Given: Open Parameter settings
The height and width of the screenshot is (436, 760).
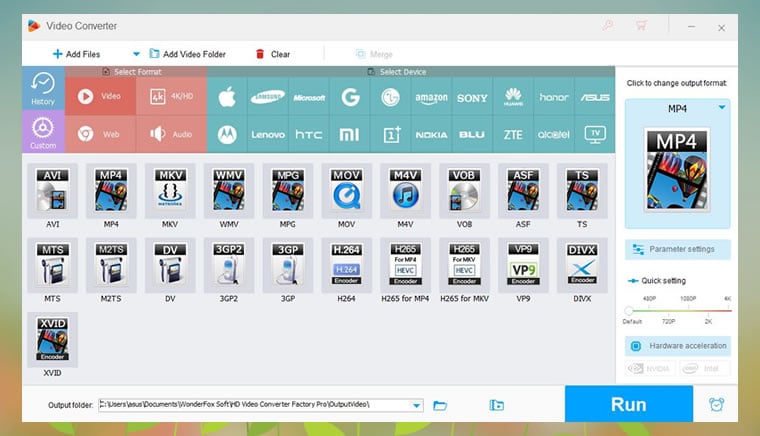Looking at the screenshot, I should pos(677,249).
